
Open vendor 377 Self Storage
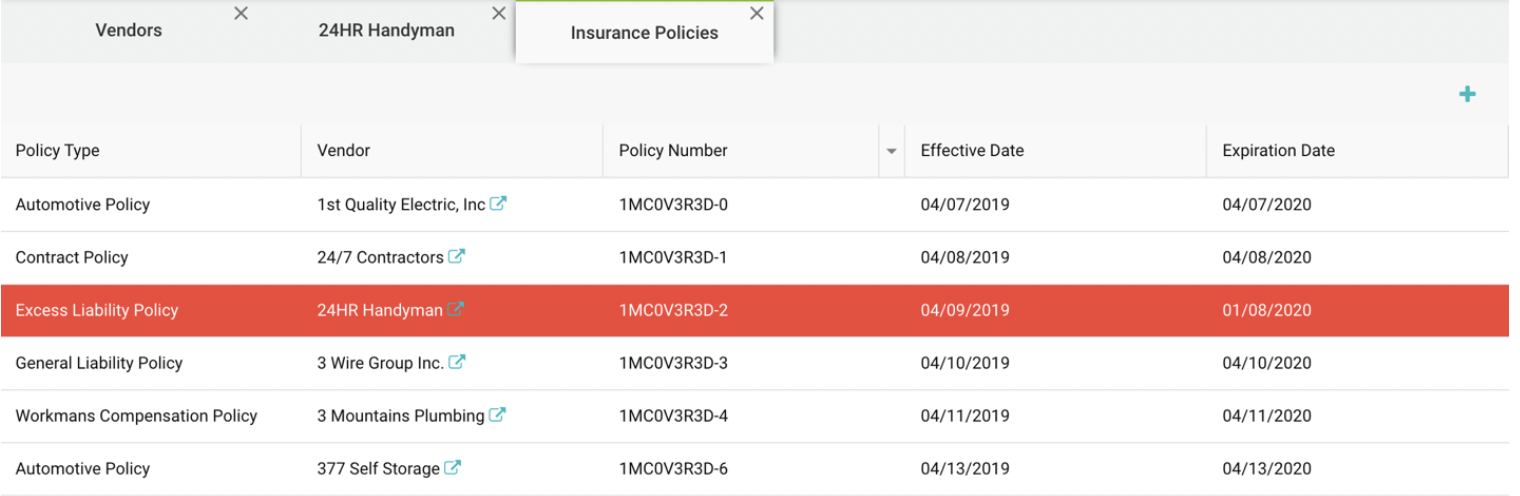pos(378,469)
